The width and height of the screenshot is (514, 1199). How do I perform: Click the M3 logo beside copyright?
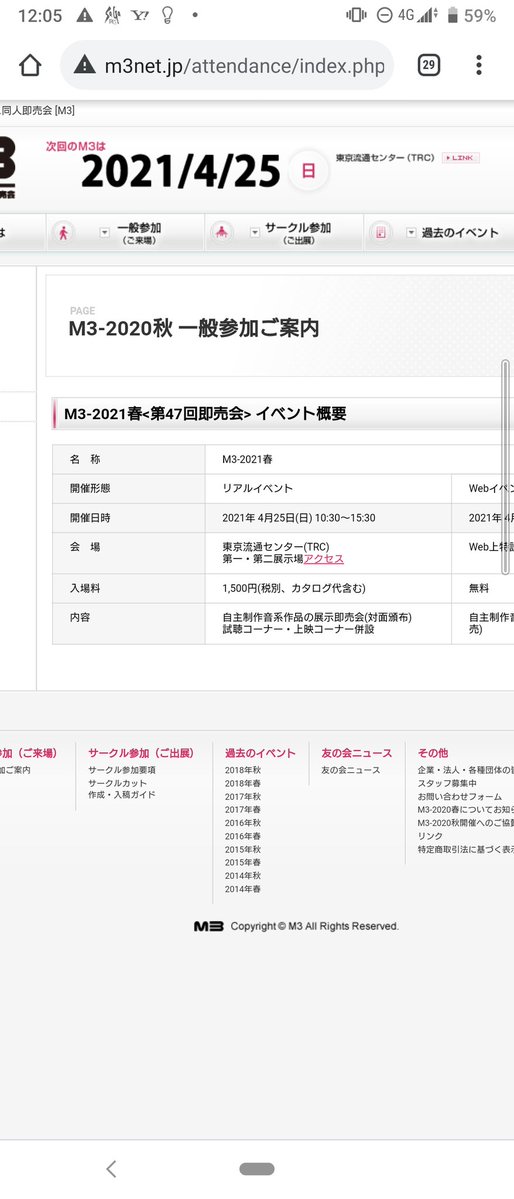(209, 926)
